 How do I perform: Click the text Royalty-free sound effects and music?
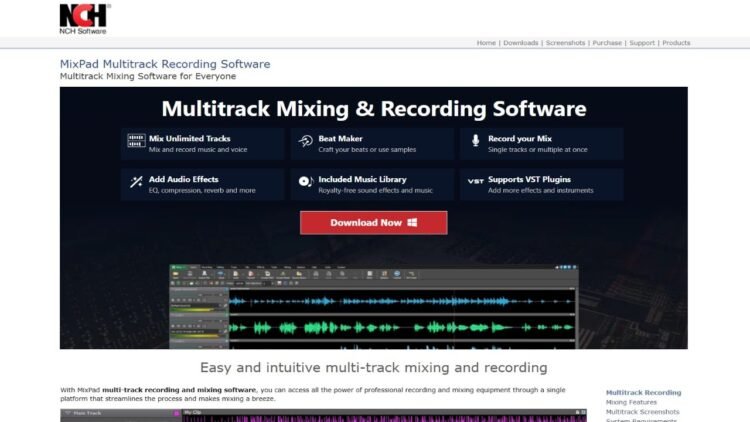[375, 190]
